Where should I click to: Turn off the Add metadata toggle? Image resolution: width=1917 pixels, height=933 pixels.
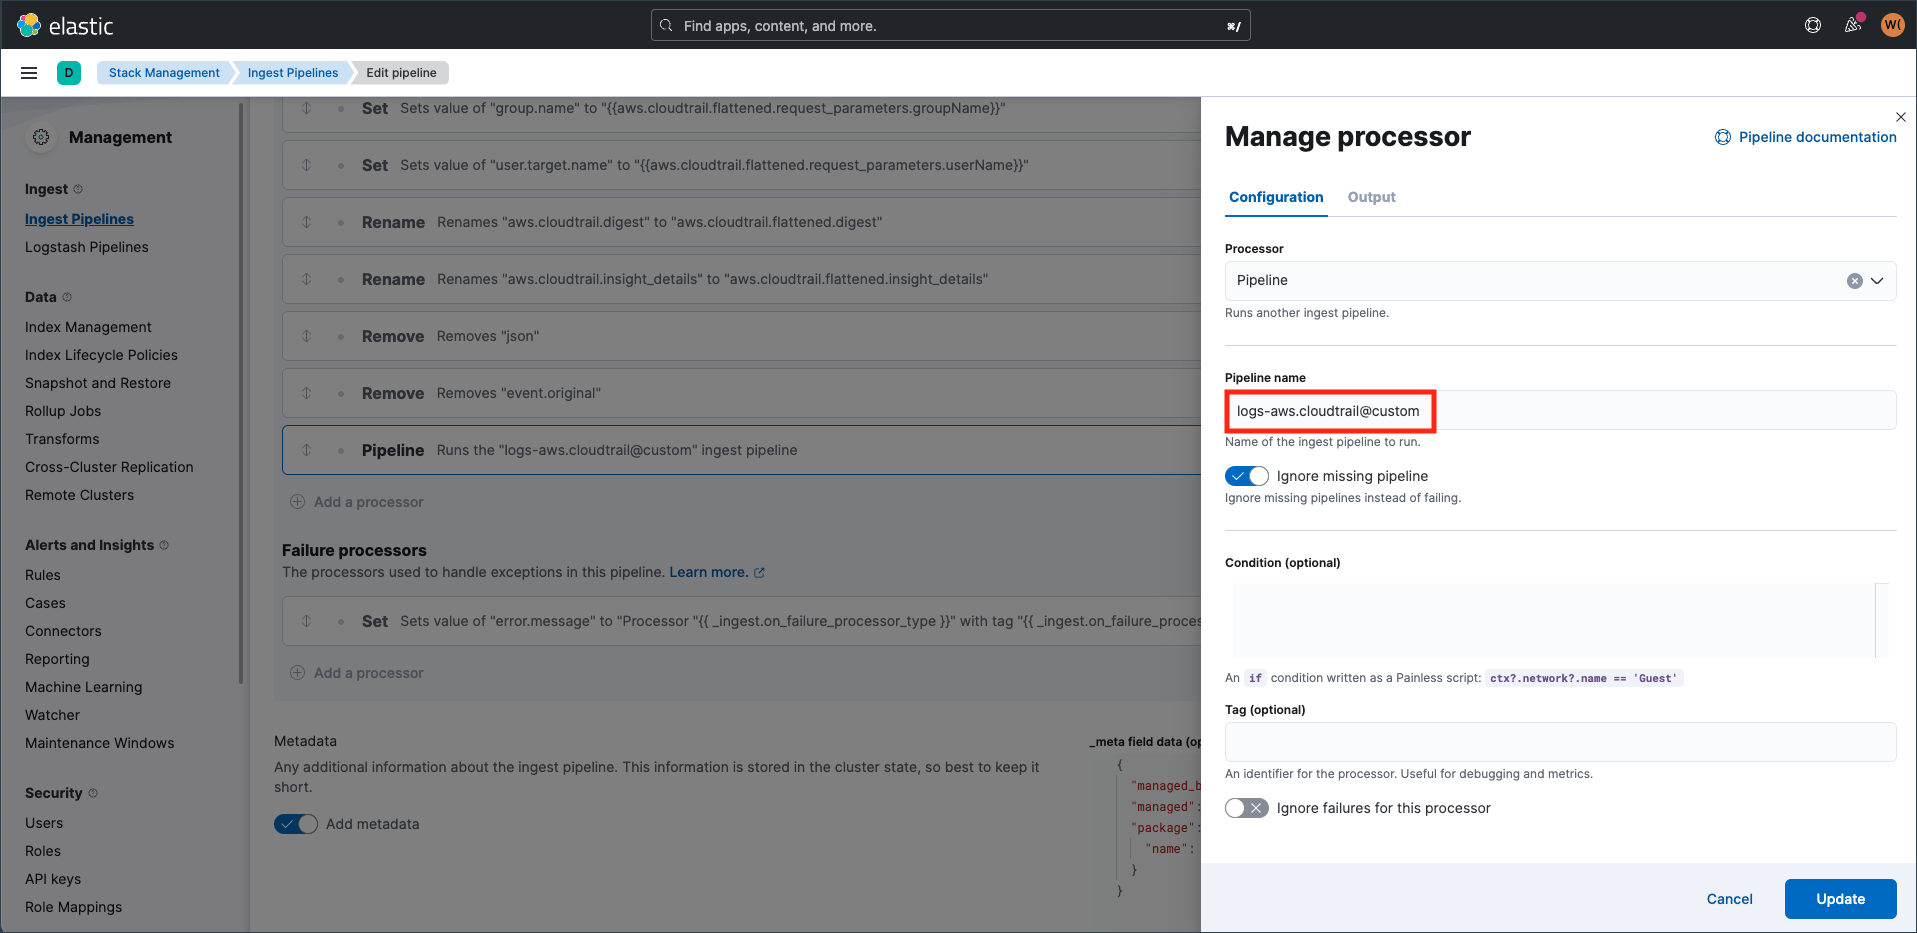coord(295,823)
